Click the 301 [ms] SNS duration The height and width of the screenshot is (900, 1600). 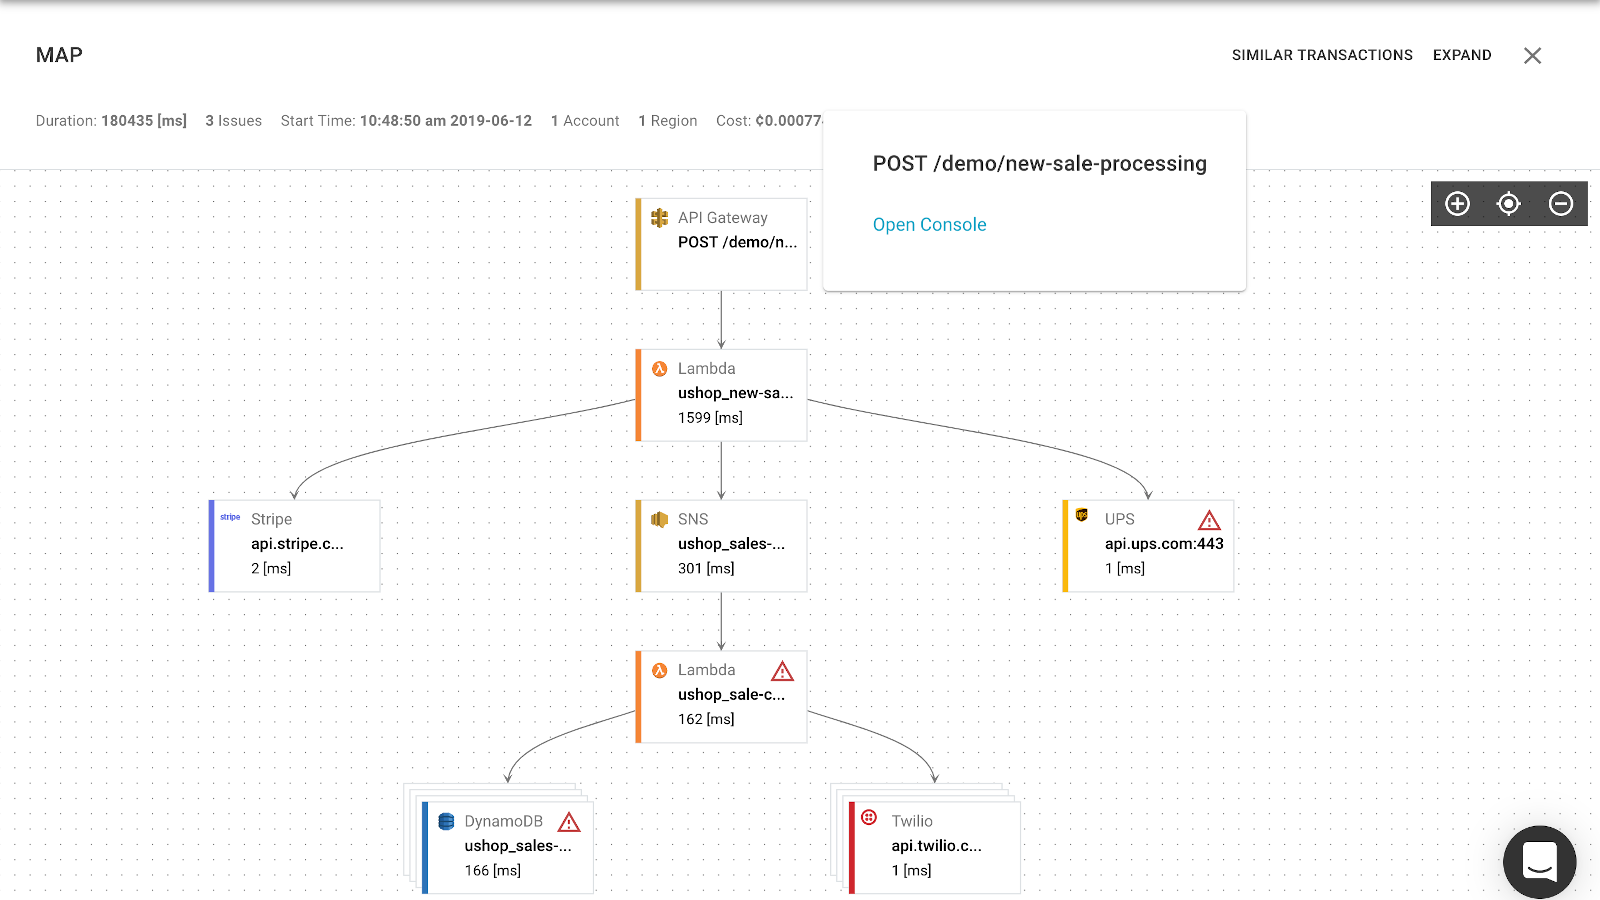click(x=706, y=569)
